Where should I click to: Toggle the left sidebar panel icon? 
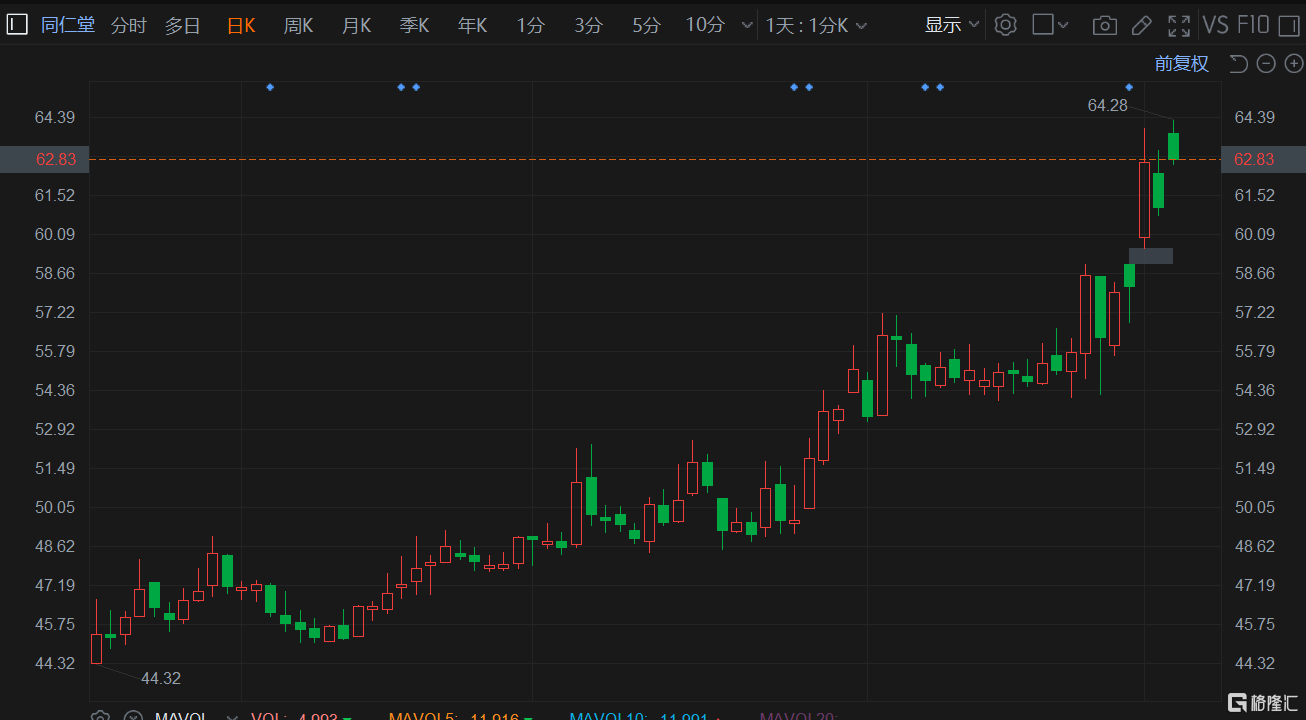pos(17,25)
